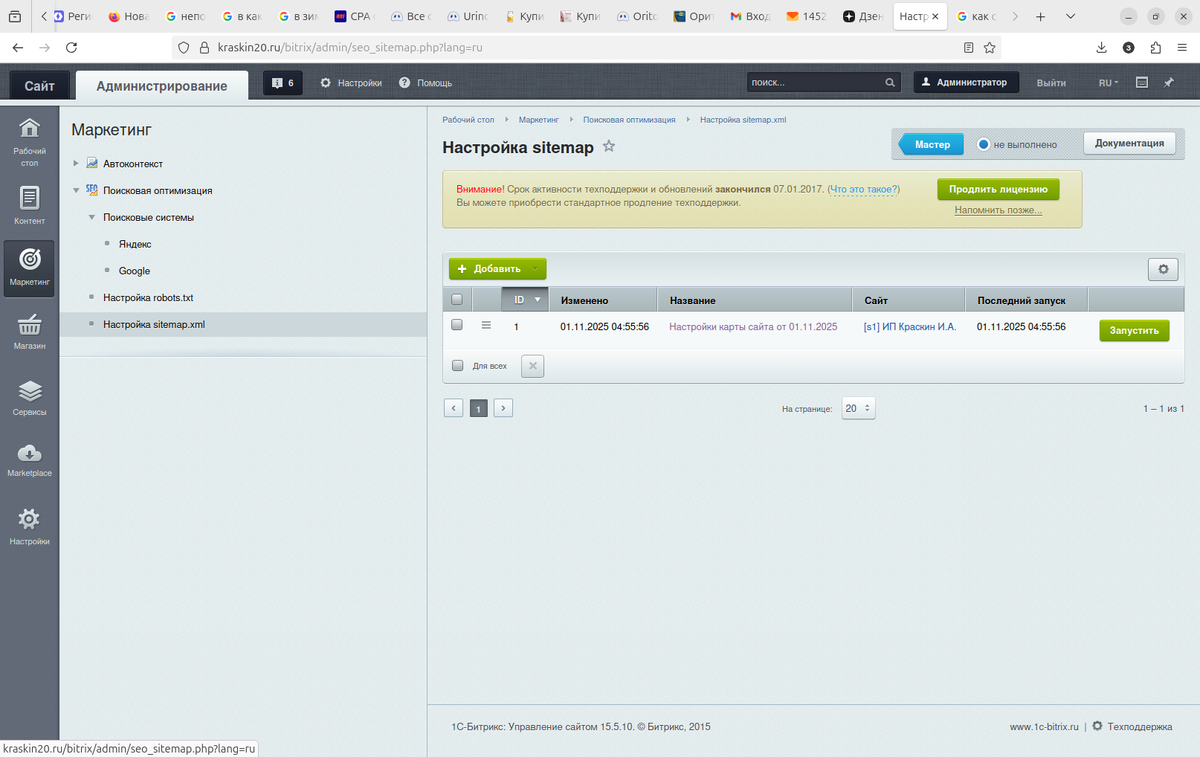
Task: Open the Техподдержка footer link
Action: pyautogui.click(x=1139, y=727)
